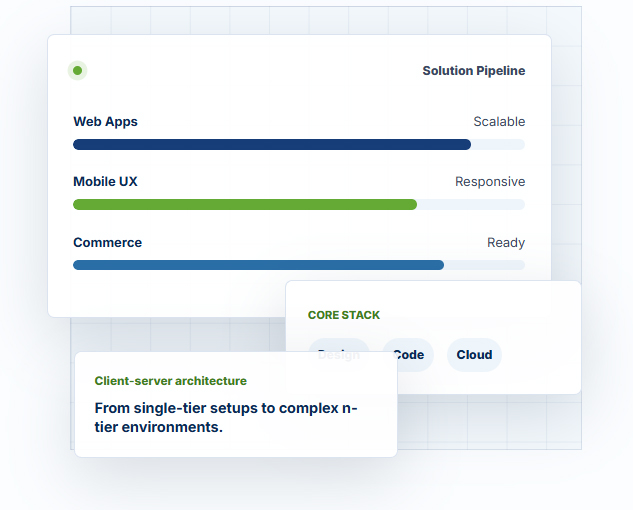This screenshot has height=510, width=633.
Task: Click the Responsive status text
Action: pyautogui.click(x=490, y=182)
